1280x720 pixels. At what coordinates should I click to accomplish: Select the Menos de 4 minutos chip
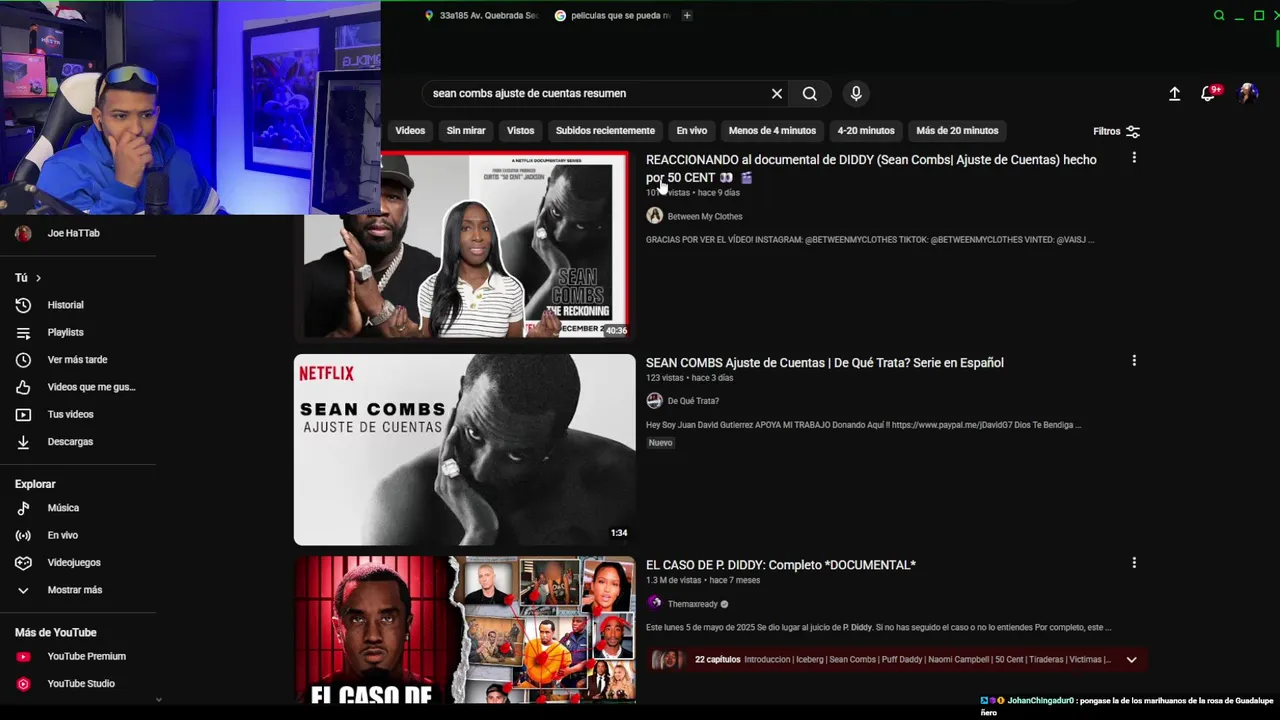tap(772, 130)
